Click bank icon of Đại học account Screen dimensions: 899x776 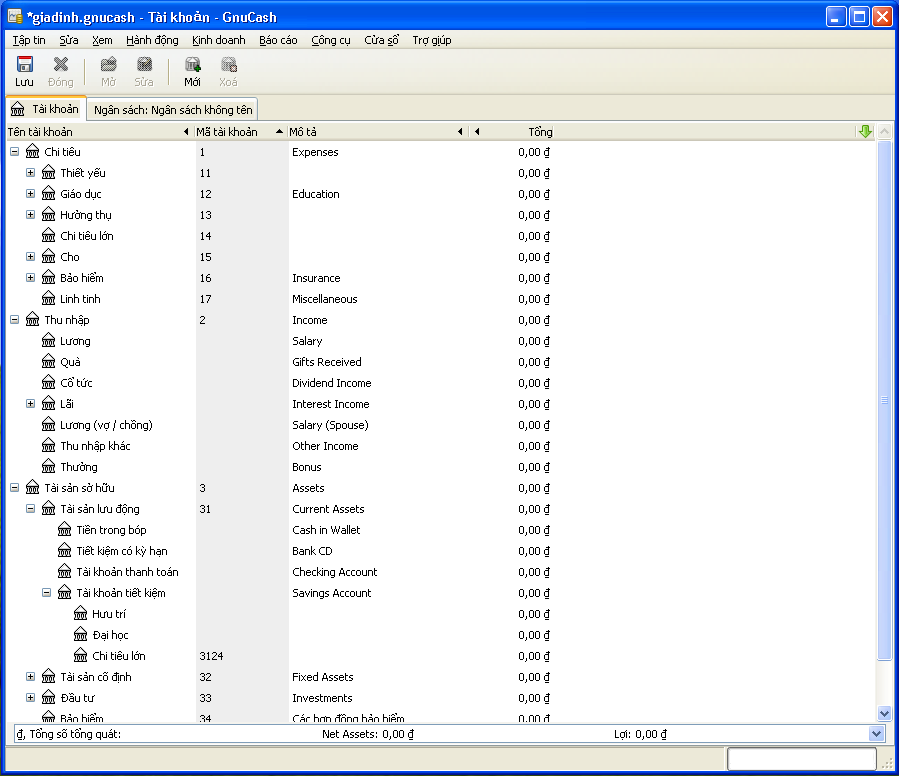pyautogui.click(x=81, y=635)
